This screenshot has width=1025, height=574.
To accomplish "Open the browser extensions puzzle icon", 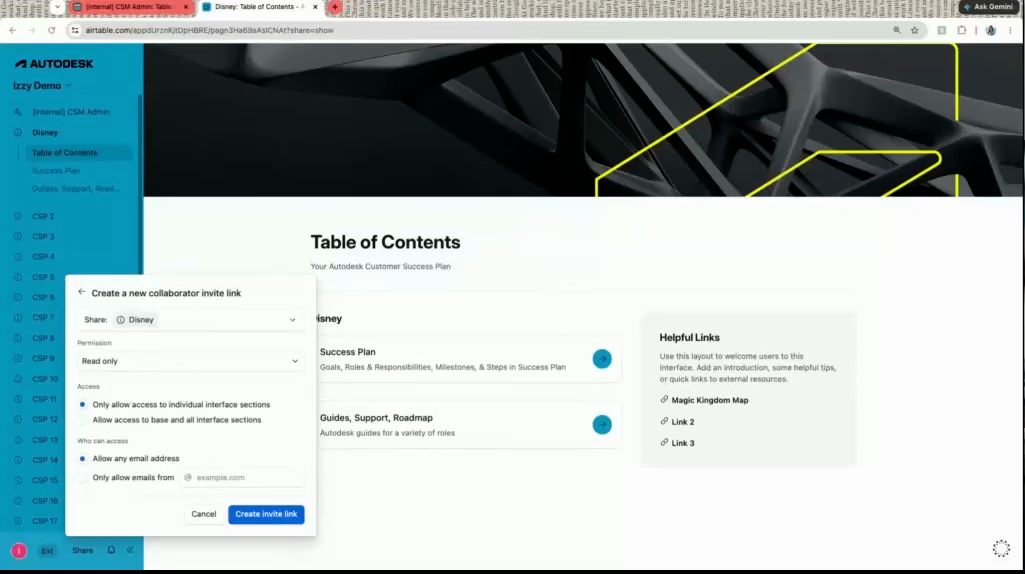I will 962,30.
